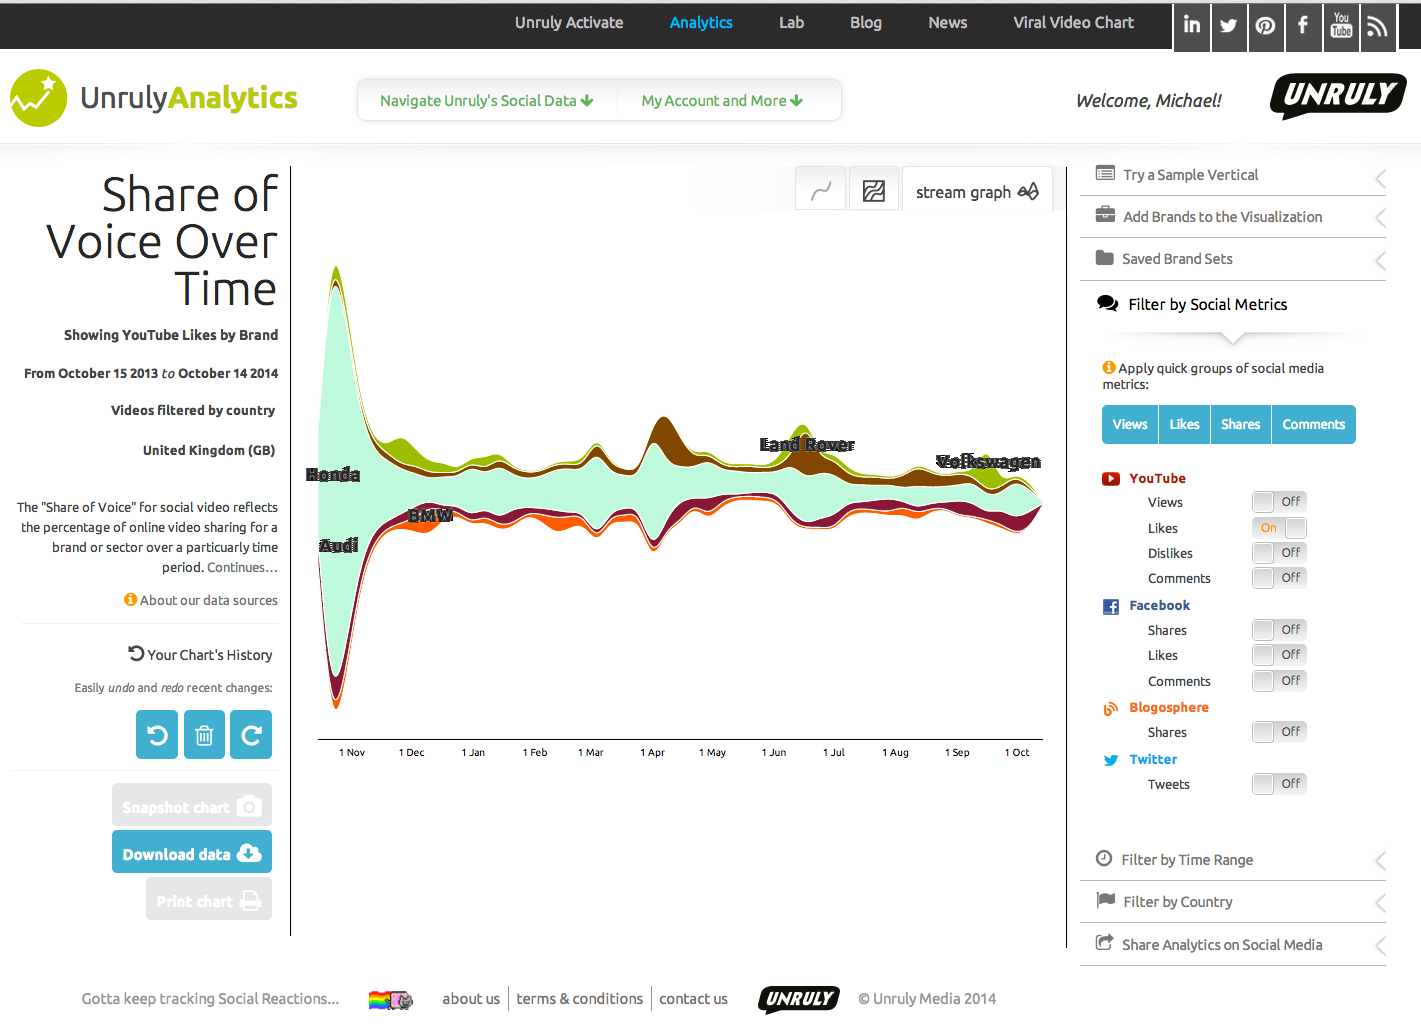Image resolution: width=1421 pixels, height=1025 pixels.
Task: Click the Continues… link in description
Action: tap(242, 568)
